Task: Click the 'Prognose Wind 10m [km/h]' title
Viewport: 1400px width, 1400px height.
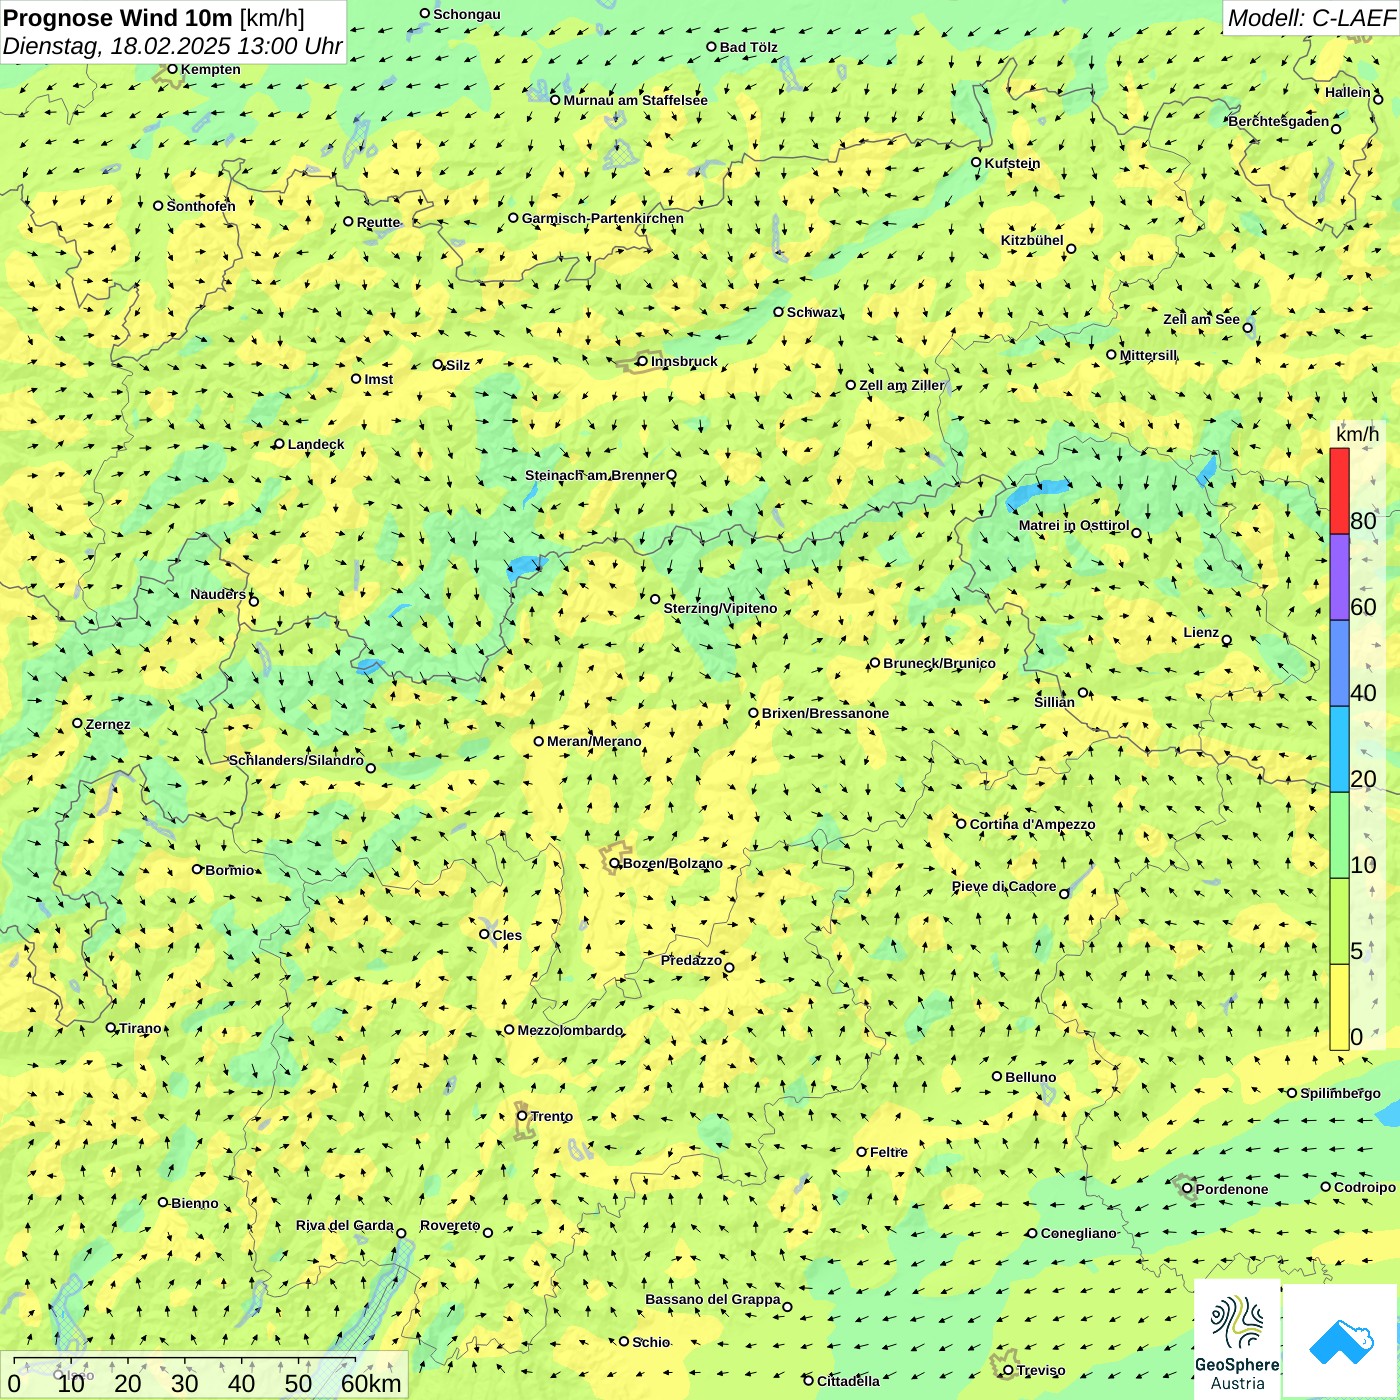Action: (x=154, y=18)
